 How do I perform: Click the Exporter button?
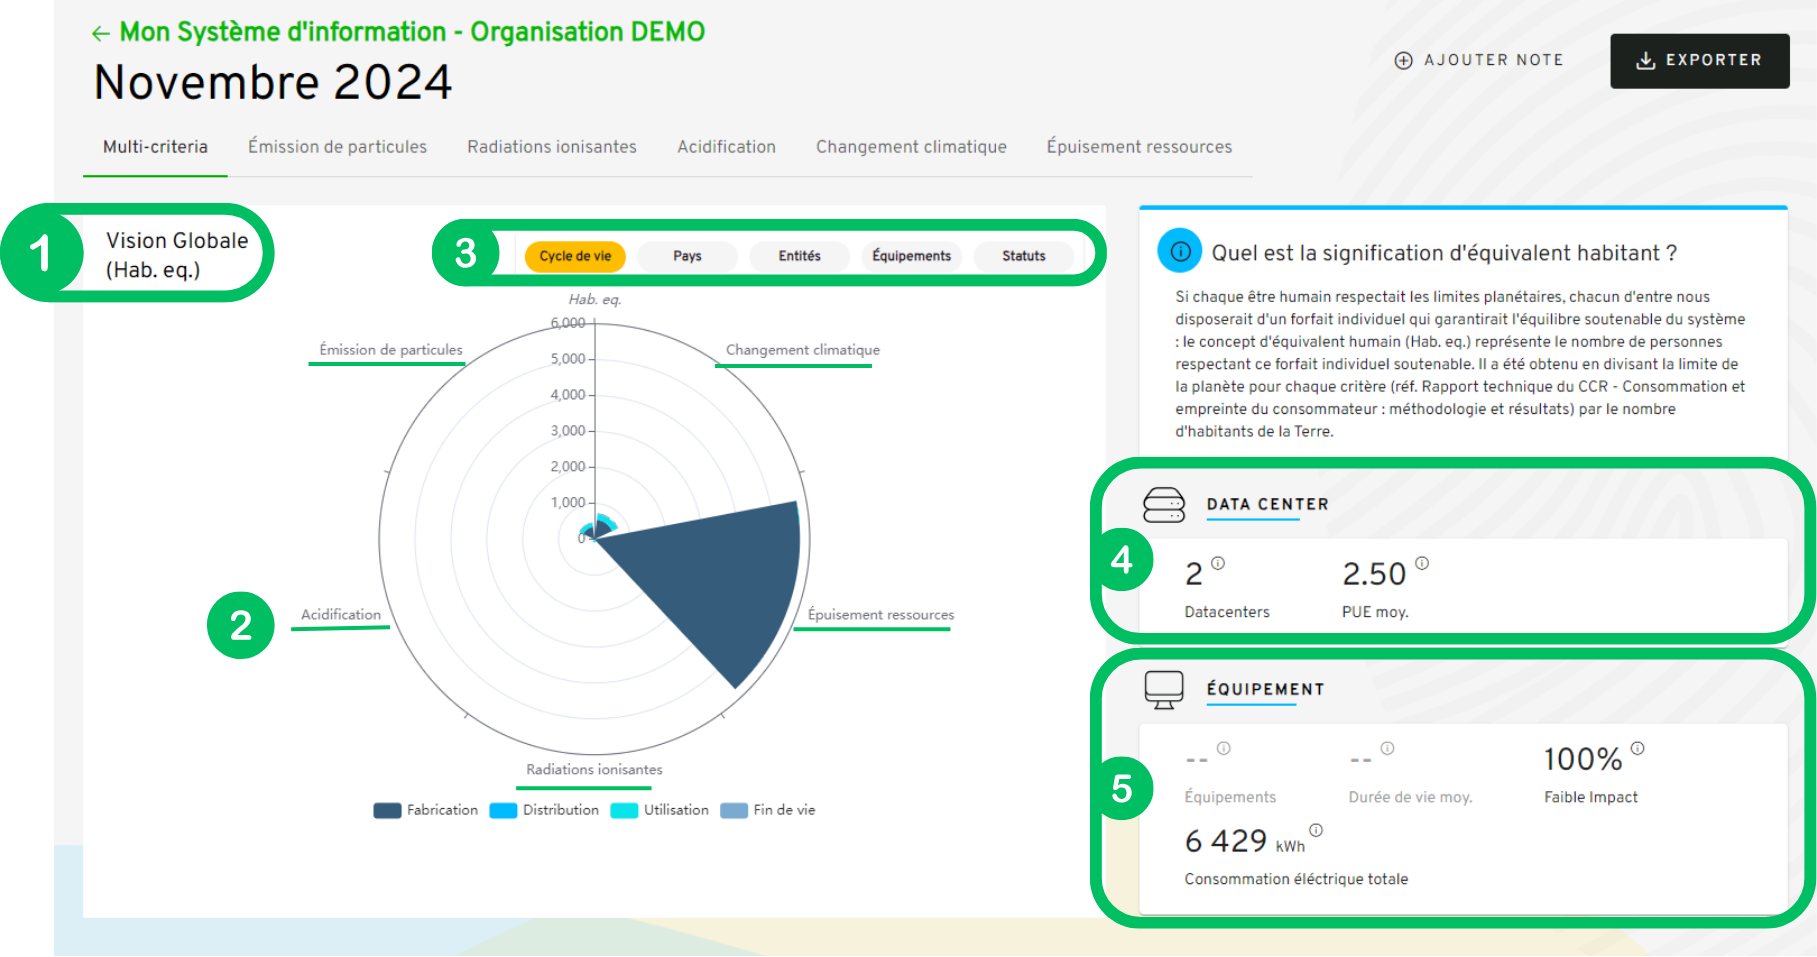coord(1699,61)
